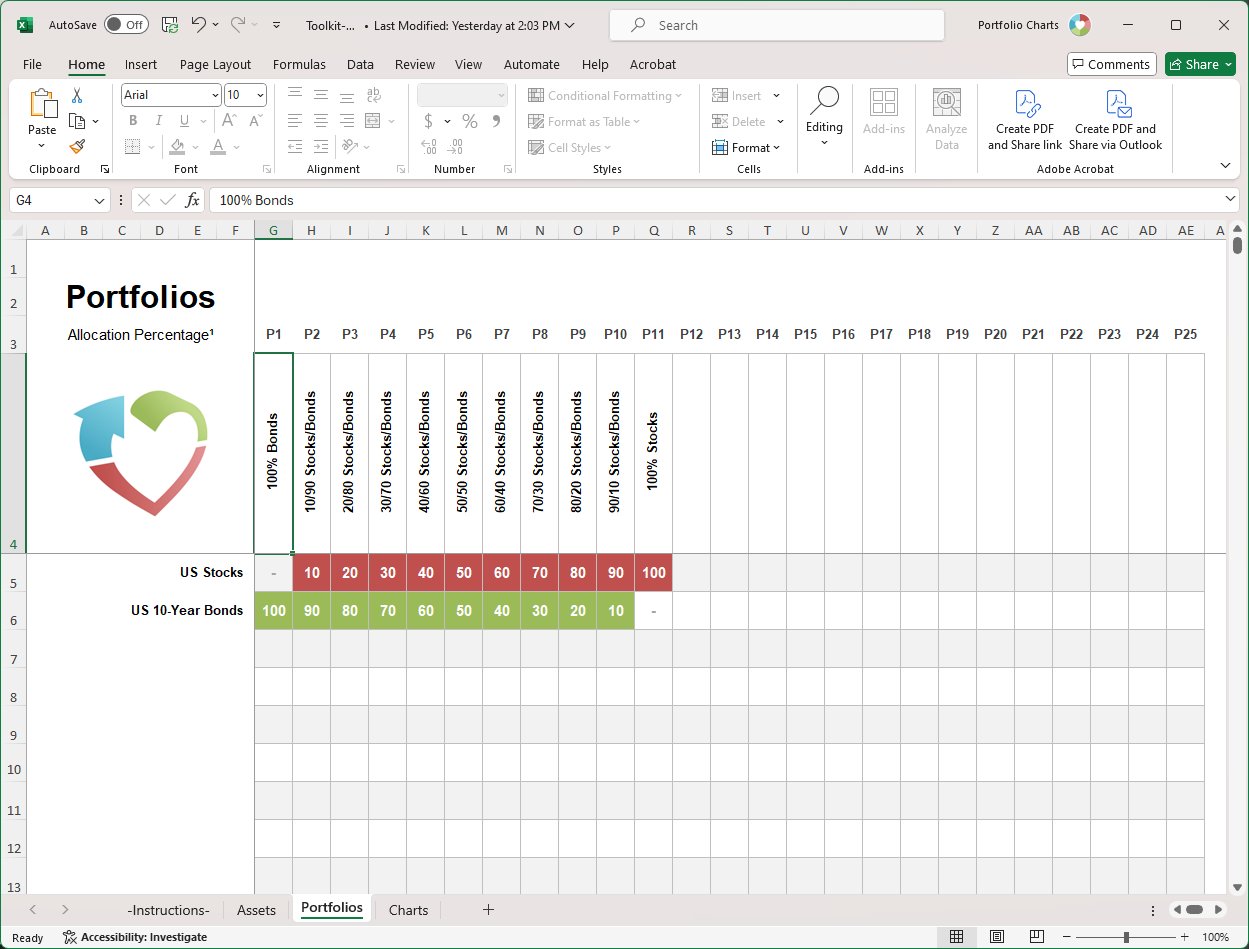Click the Share button

(x=1200, y=64)
